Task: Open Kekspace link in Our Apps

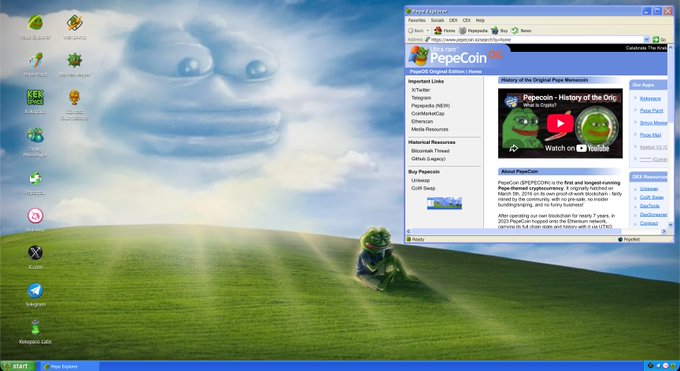Action: click(650, 98)
